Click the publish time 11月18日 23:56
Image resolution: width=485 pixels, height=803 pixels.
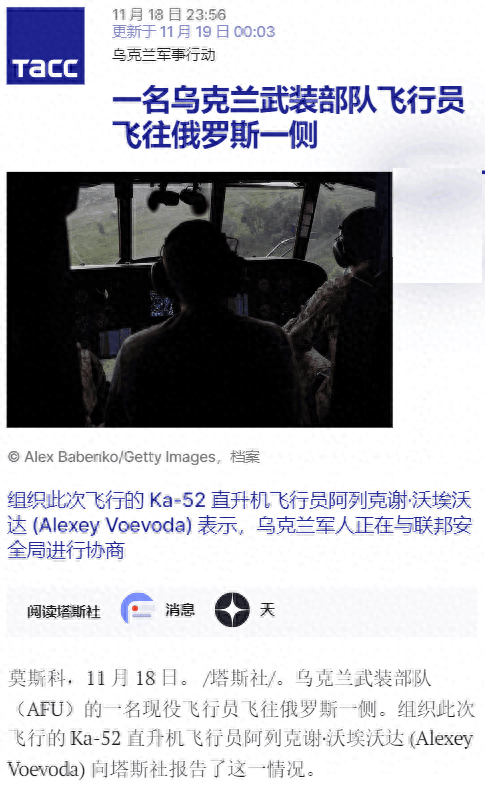tap(169, 15)
